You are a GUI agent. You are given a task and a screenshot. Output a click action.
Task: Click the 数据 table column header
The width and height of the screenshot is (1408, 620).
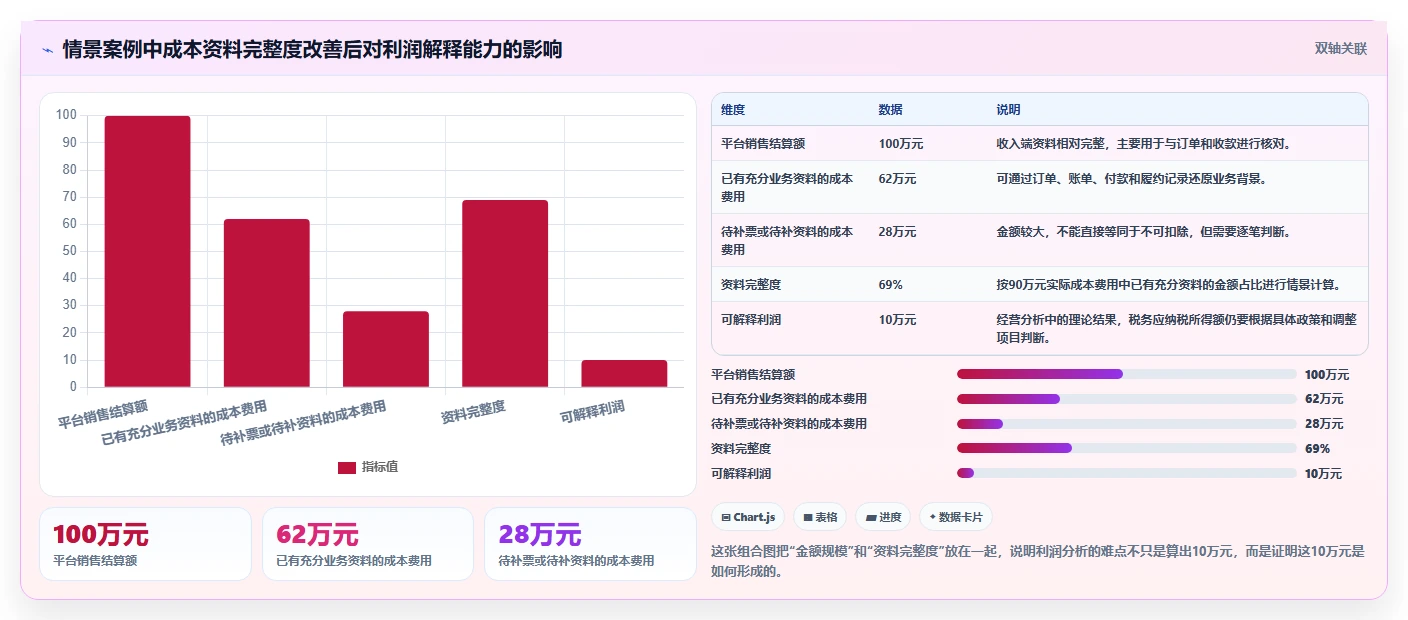pos(891,110)
